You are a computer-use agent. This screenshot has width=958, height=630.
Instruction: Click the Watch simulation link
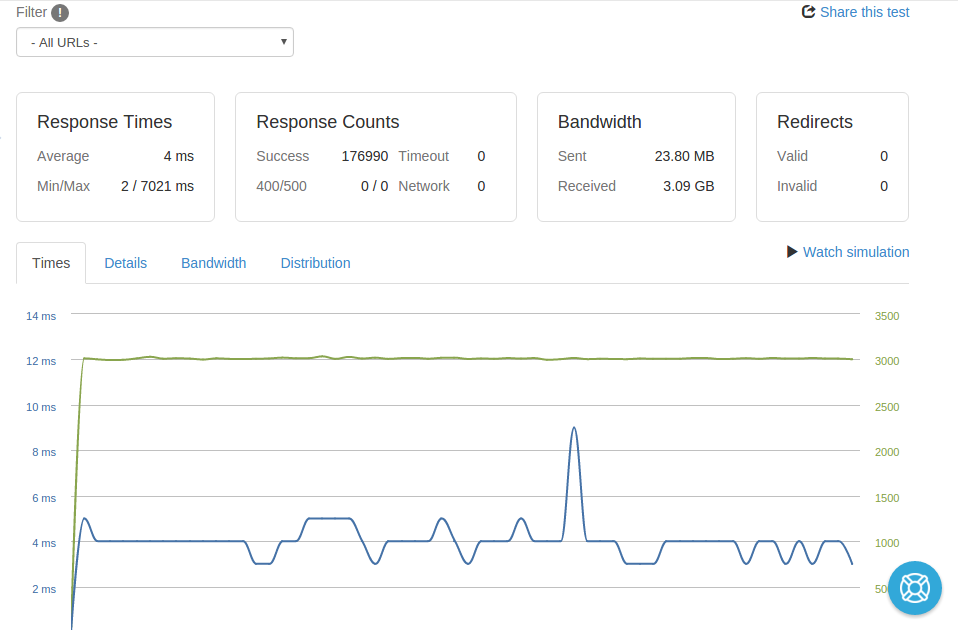(x=855, y=252)
